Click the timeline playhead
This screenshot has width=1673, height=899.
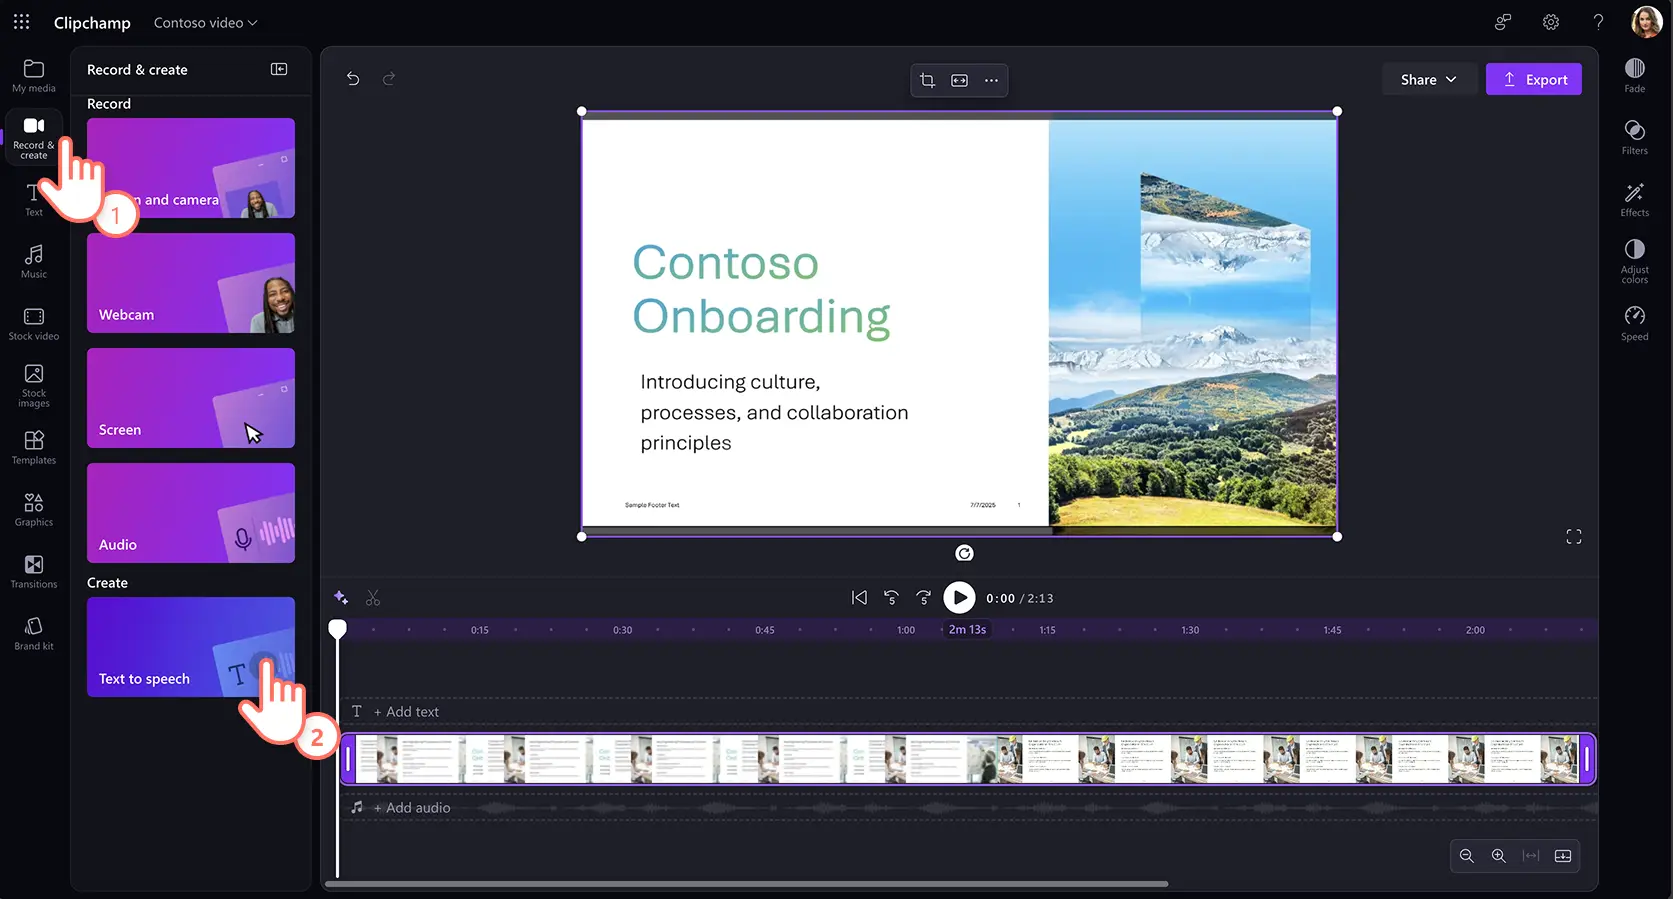point(338,629)
